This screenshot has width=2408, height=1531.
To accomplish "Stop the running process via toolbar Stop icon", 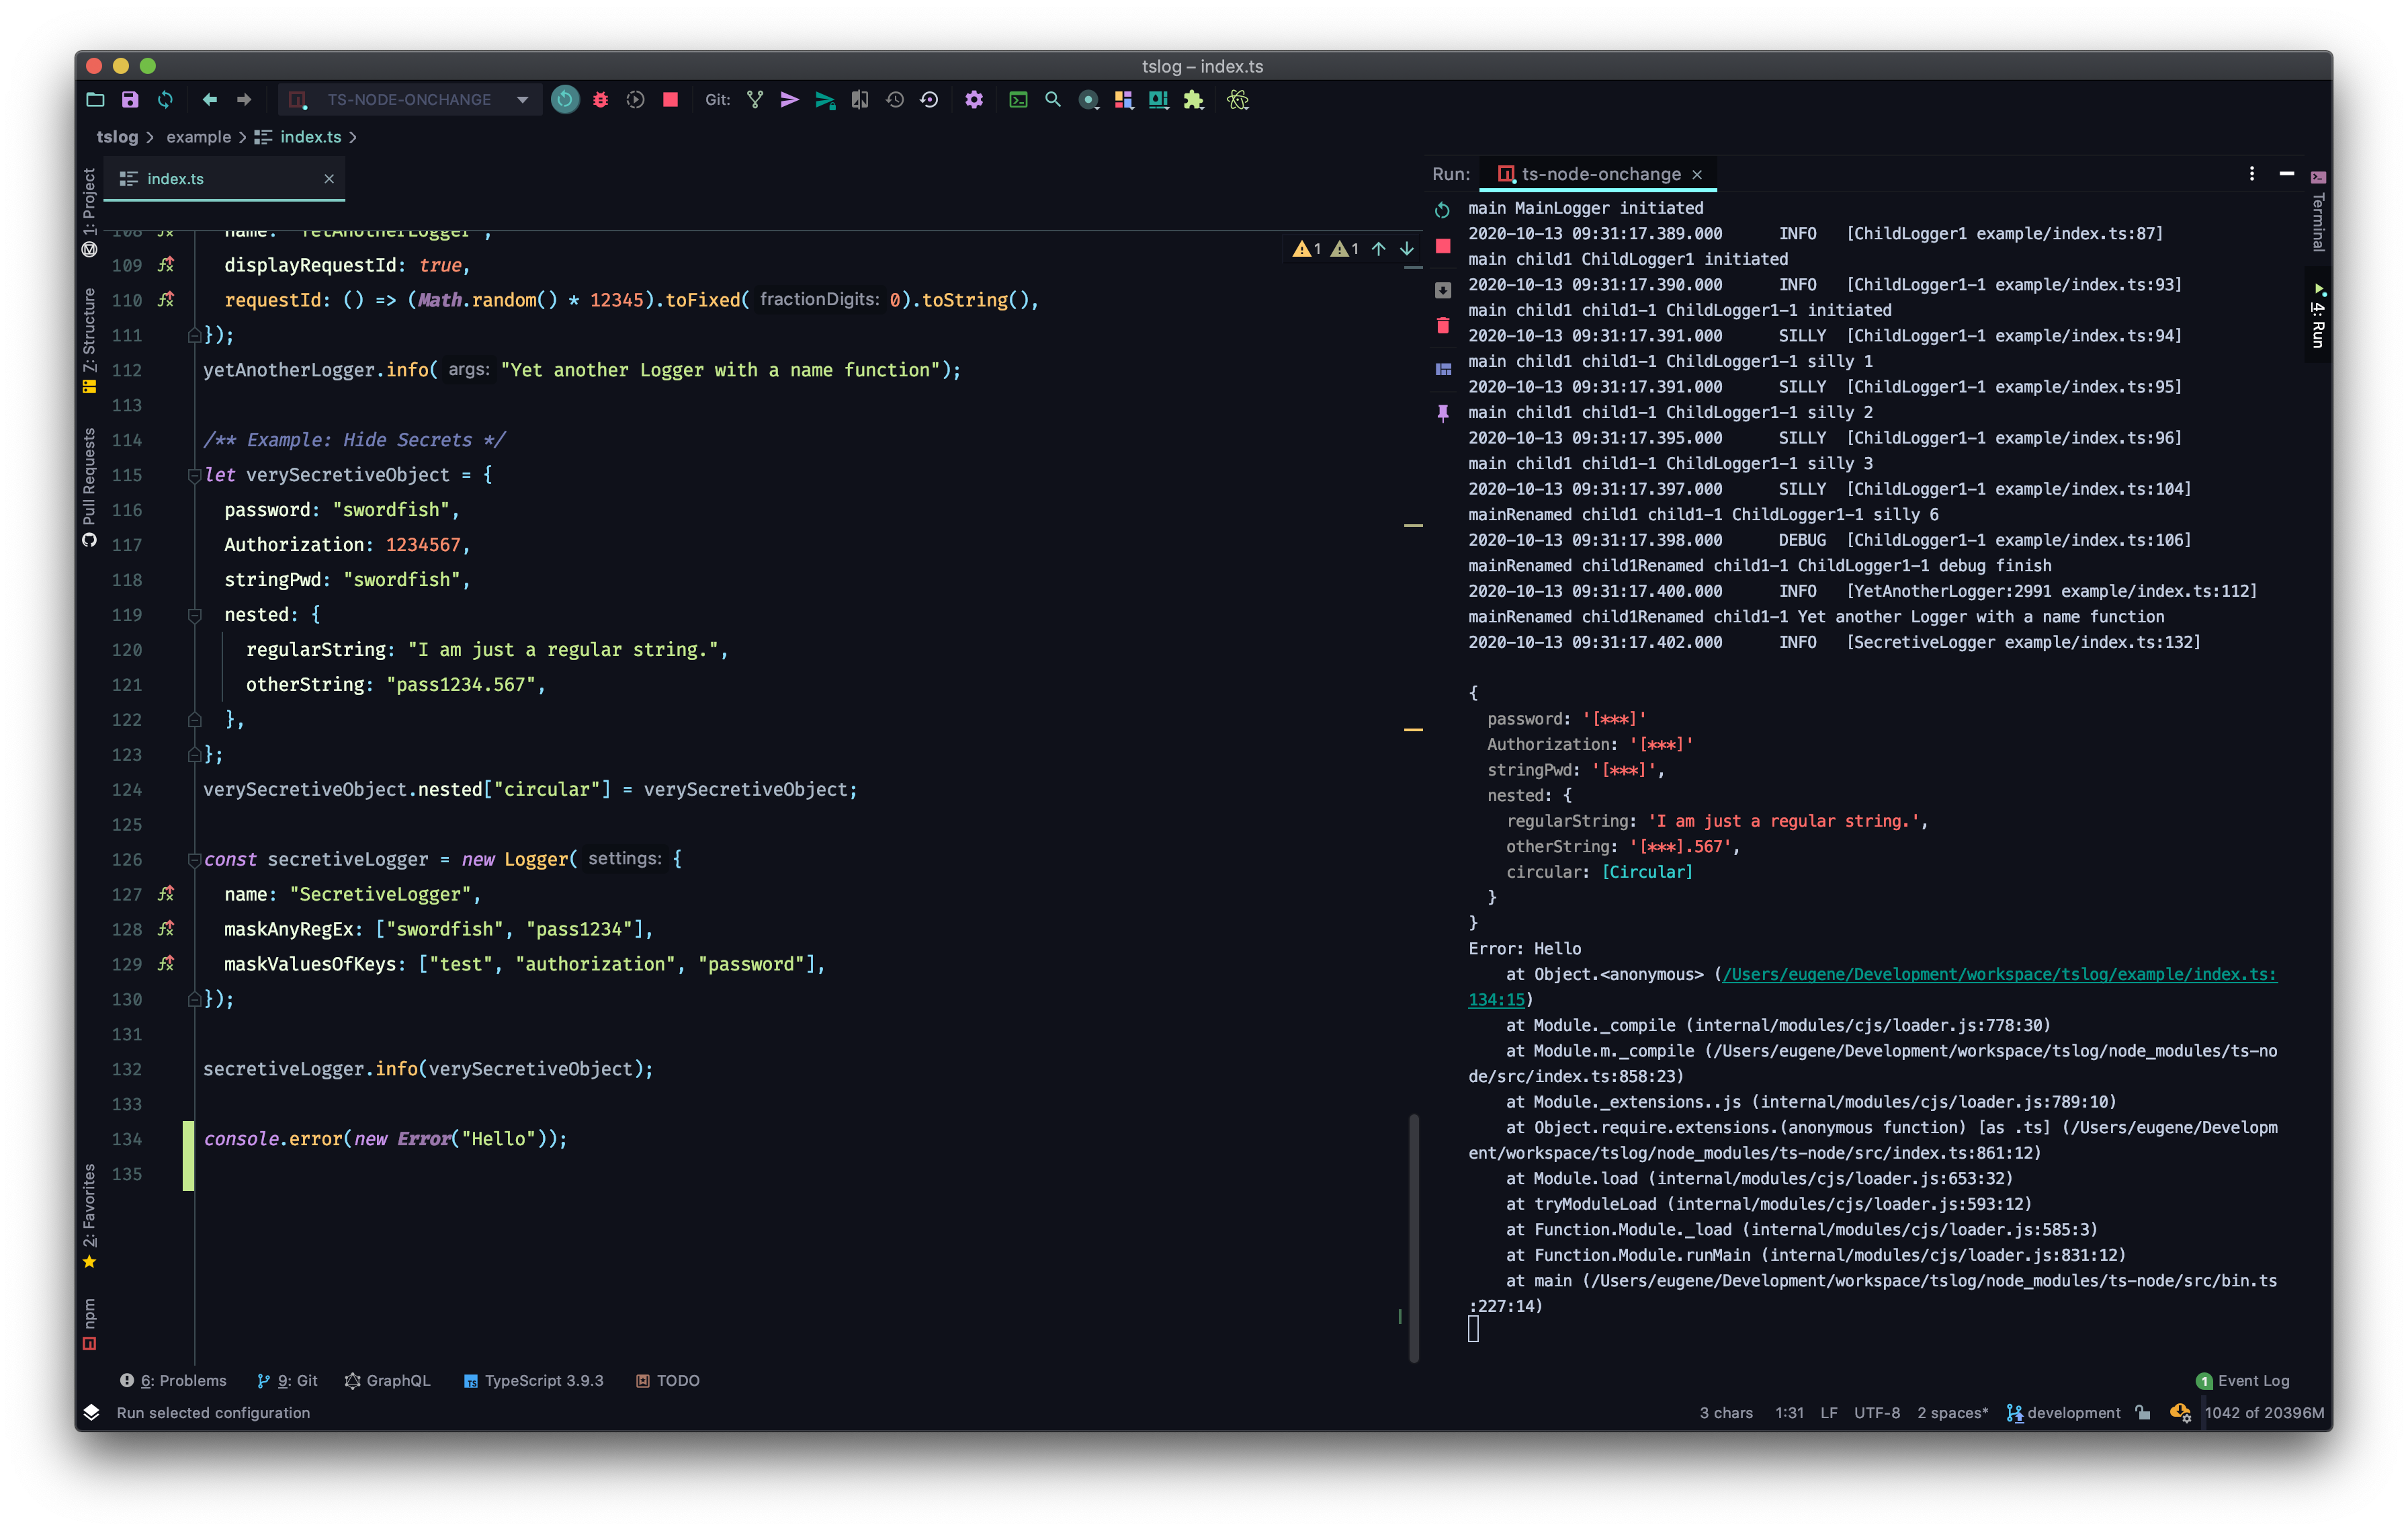I will click(671, 100).
